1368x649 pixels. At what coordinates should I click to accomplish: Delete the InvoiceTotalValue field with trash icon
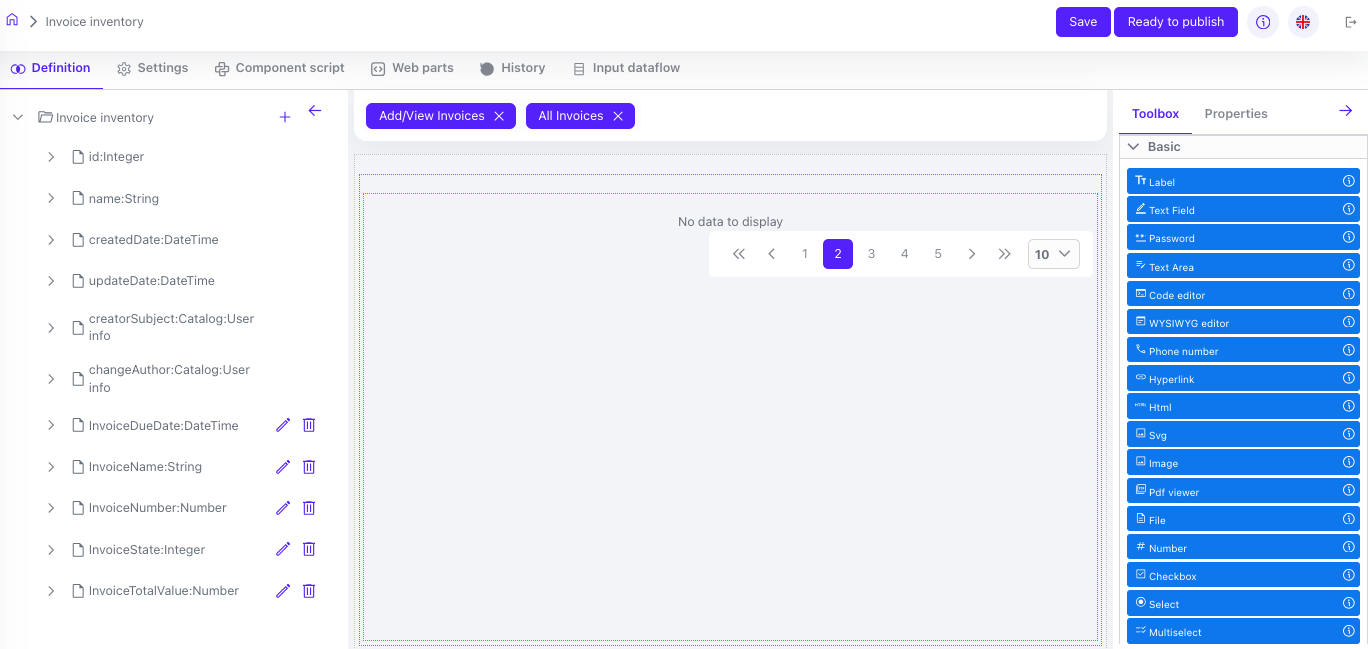point(309,591)
